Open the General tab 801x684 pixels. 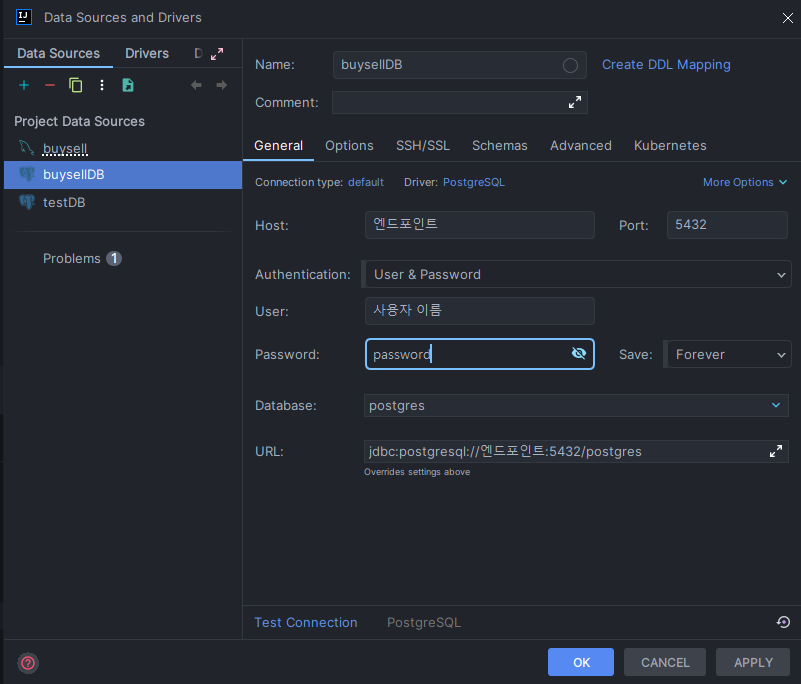(x=278, y=146)
